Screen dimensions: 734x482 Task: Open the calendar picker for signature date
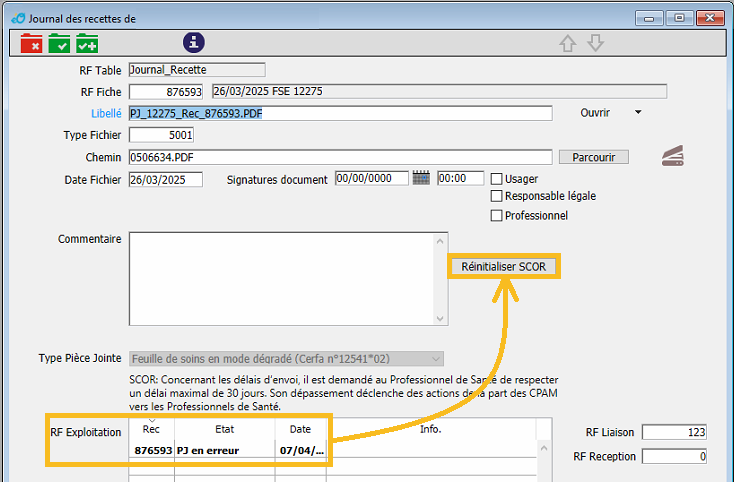421,179
